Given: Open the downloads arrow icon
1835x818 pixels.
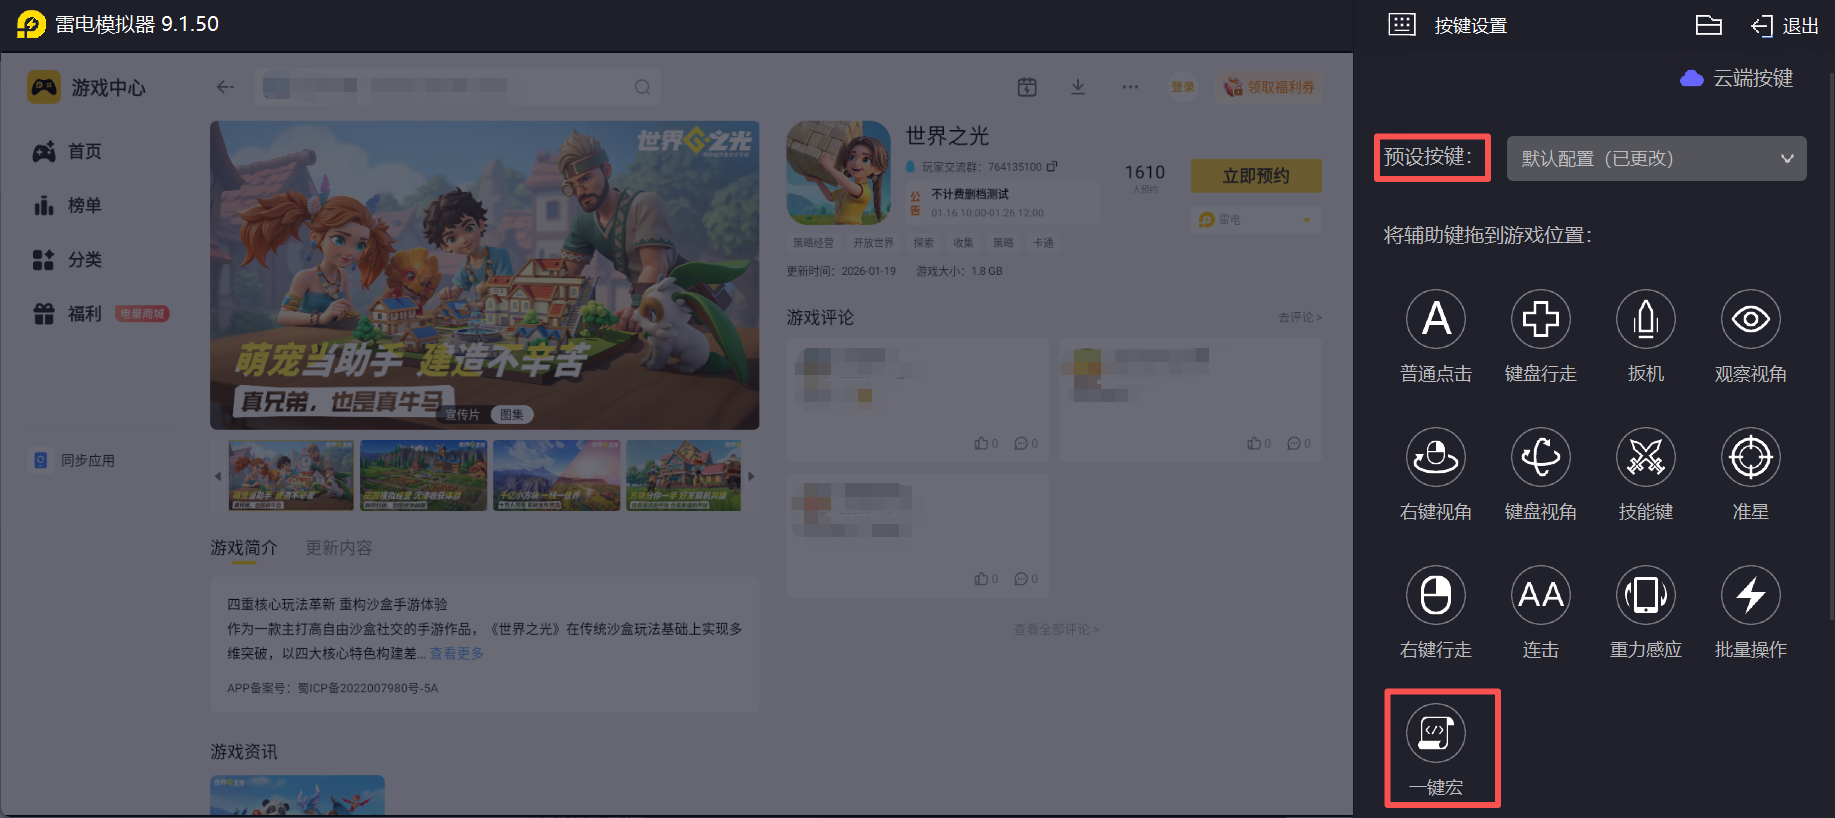Looking at the screenshot, I should pyautogui.click(x=1078, y=87).
